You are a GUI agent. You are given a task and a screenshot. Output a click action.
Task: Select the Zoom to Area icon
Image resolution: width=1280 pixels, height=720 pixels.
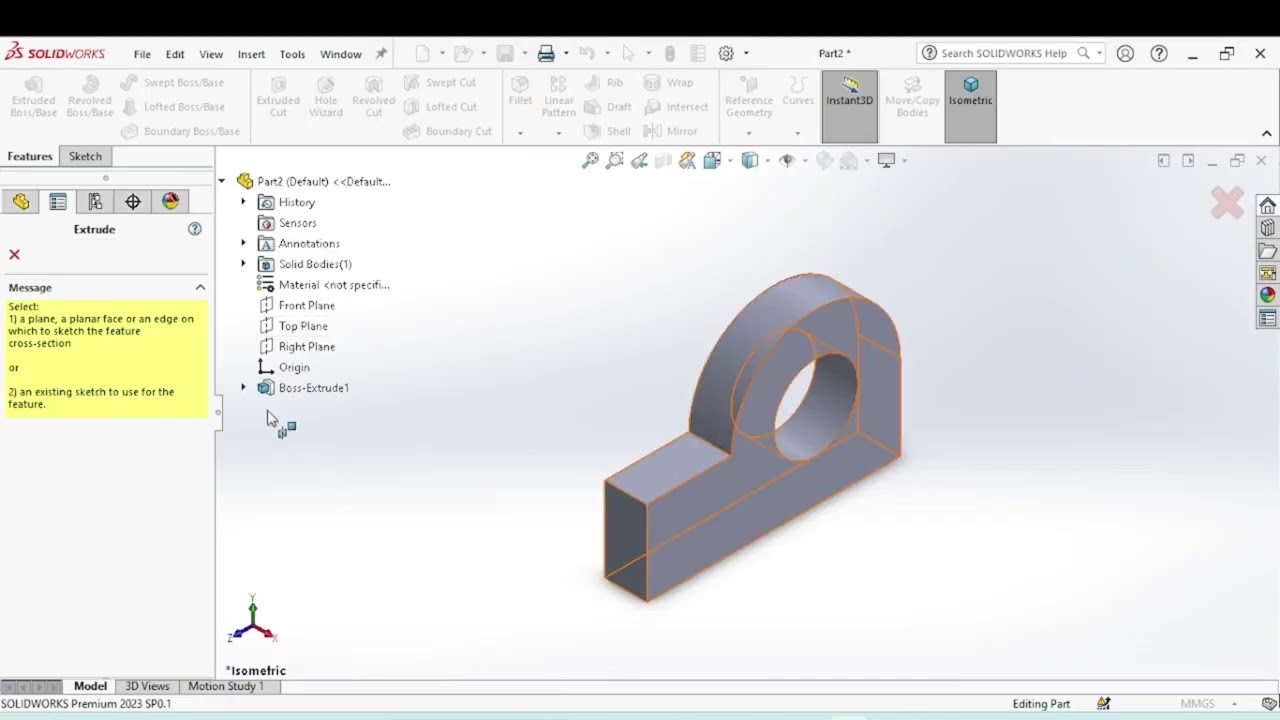(614, 160)
